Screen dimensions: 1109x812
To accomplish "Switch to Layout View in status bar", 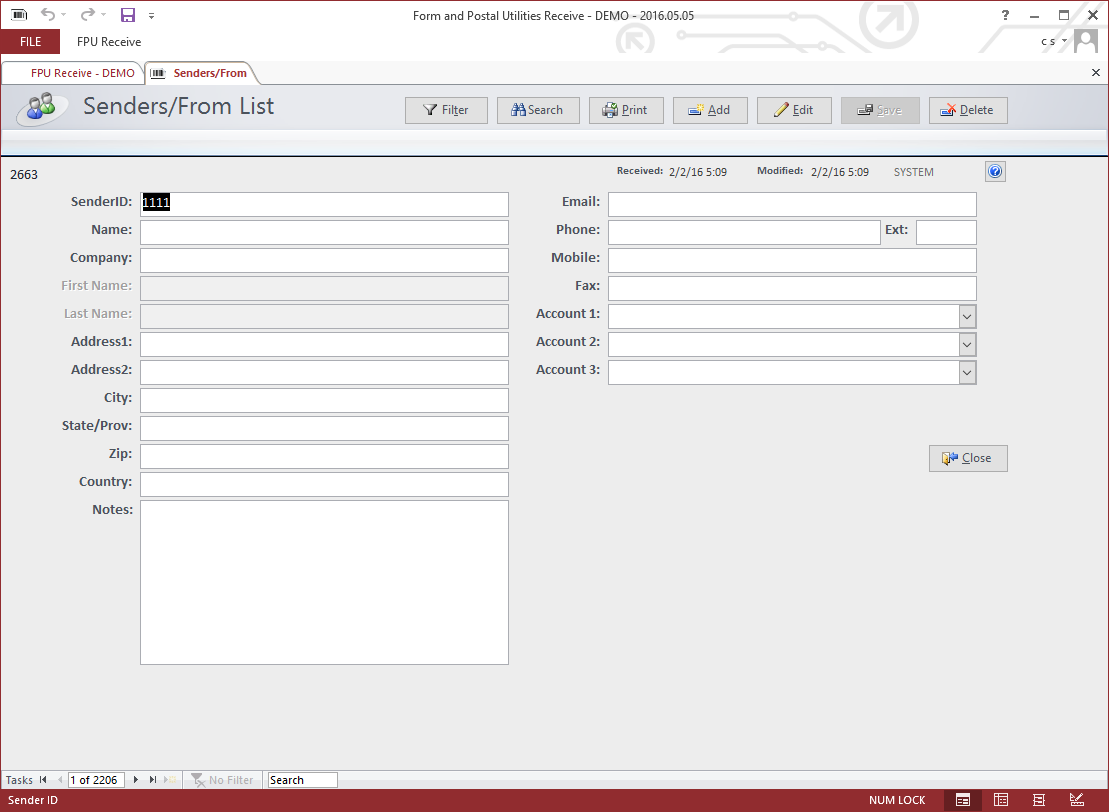I will point(1039,800).
